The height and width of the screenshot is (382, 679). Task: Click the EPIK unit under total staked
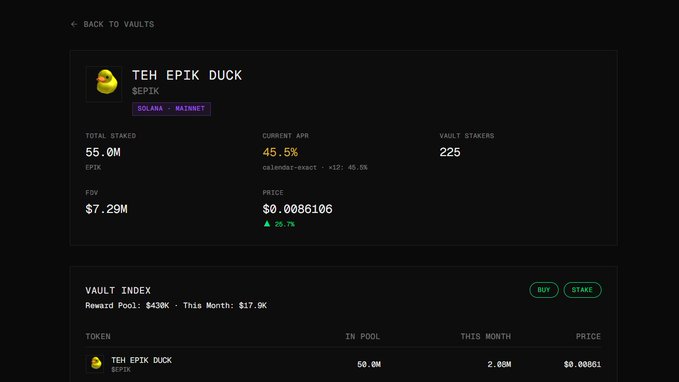[x=93, y=168]
